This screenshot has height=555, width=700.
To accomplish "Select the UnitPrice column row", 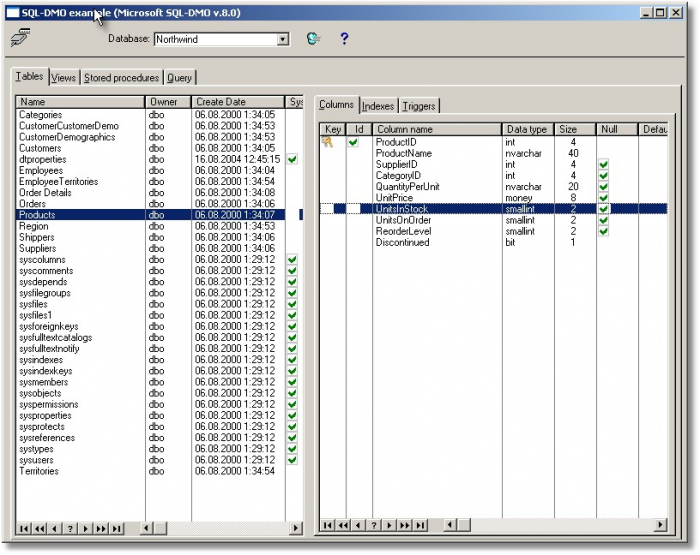I will click(493, 198).
